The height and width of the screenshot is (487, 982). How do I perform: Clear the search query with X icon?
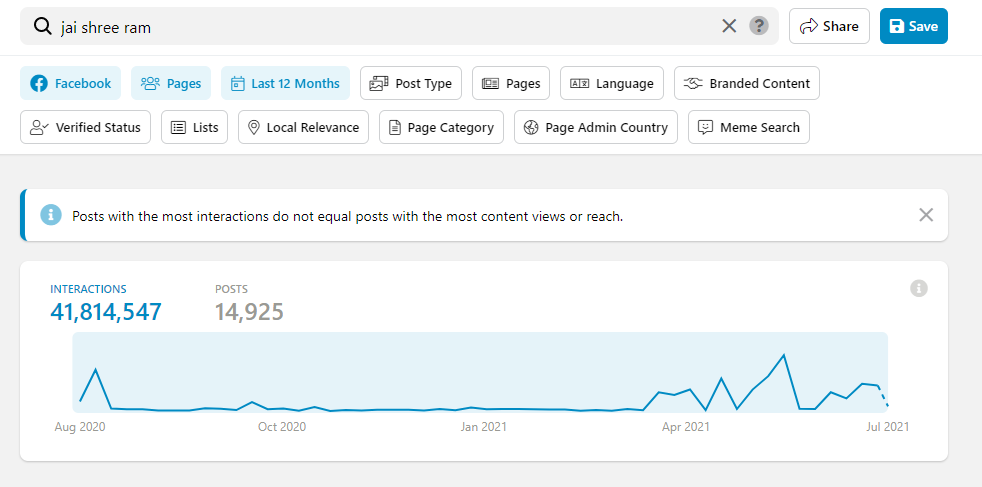[729, 26]
